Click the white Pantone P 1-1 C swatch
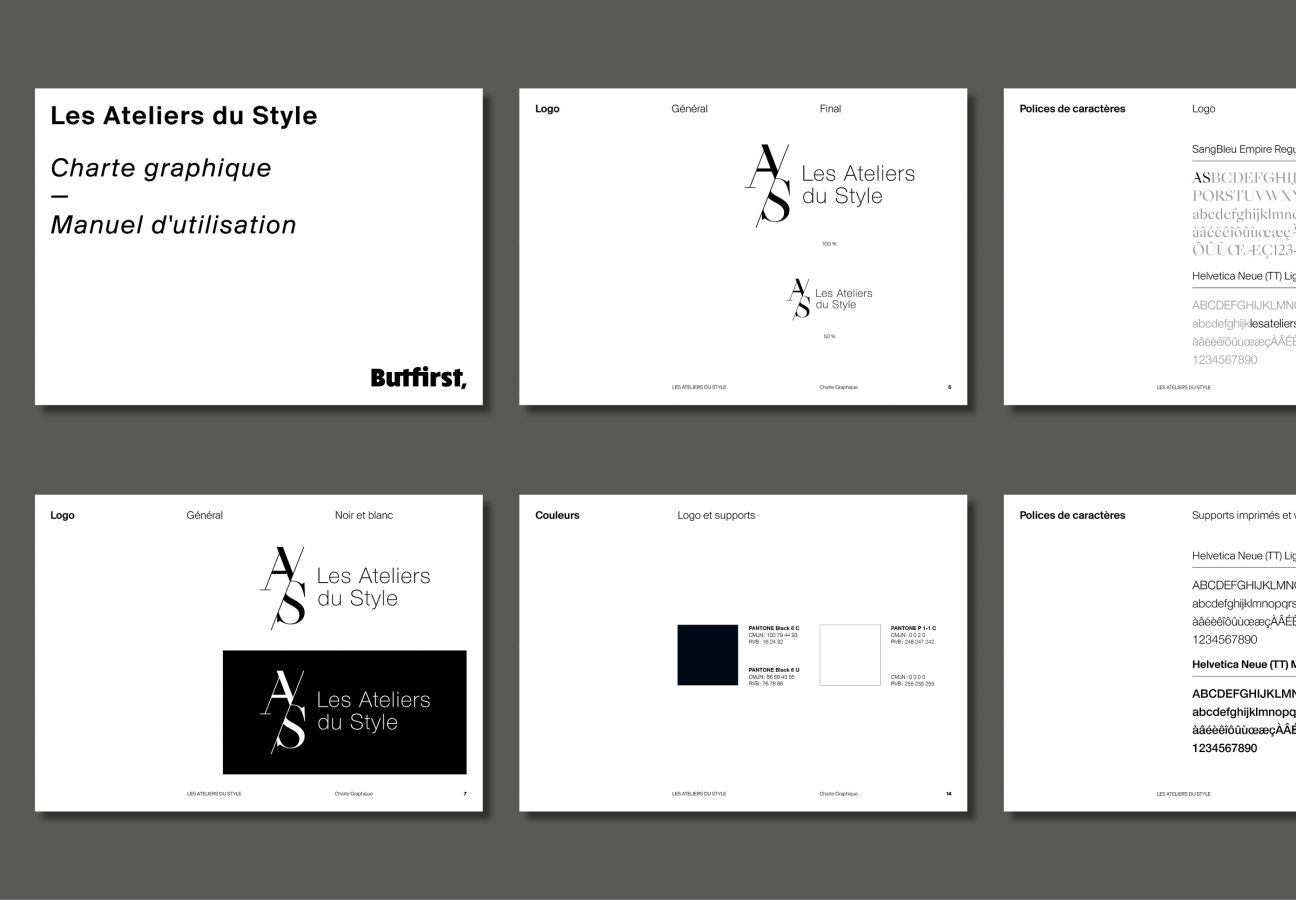The height and width of the screenshot is (900, 1296). point(850,655)
